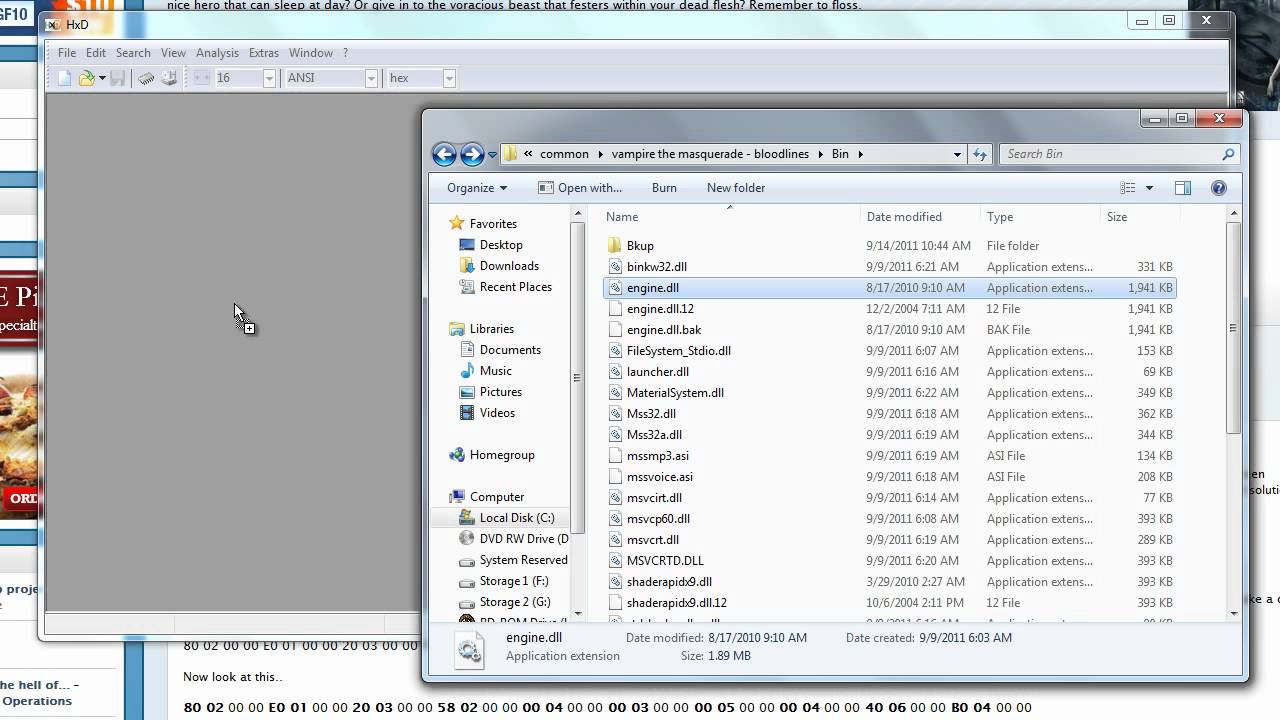Click the disabled Save icon in HxD
The width and height of the screenshot is (1280, 720).
pos(118,78)
